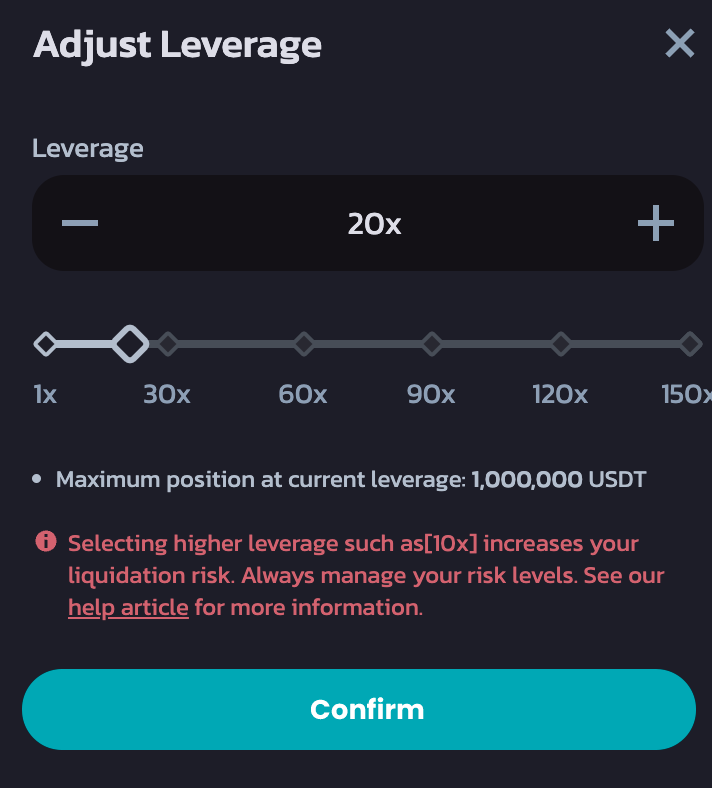Click the 120x text label
The width and height of the screenshot is (712, 788).
click(x=560, y=394)
